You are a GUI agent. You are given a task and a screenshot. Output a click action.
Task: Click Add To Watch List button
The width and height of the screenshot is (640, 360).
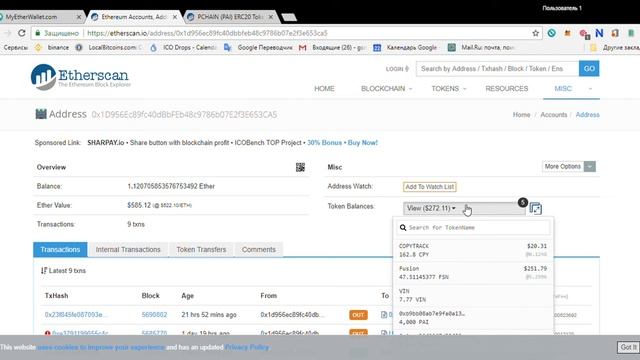(429, 187)
